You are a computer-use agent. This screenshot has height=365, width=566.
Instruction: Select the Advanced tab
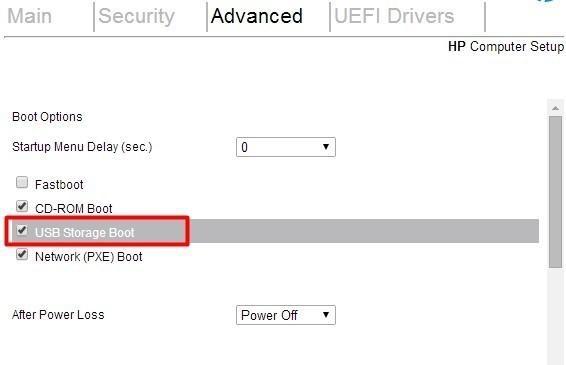click(x=257, y=16)
